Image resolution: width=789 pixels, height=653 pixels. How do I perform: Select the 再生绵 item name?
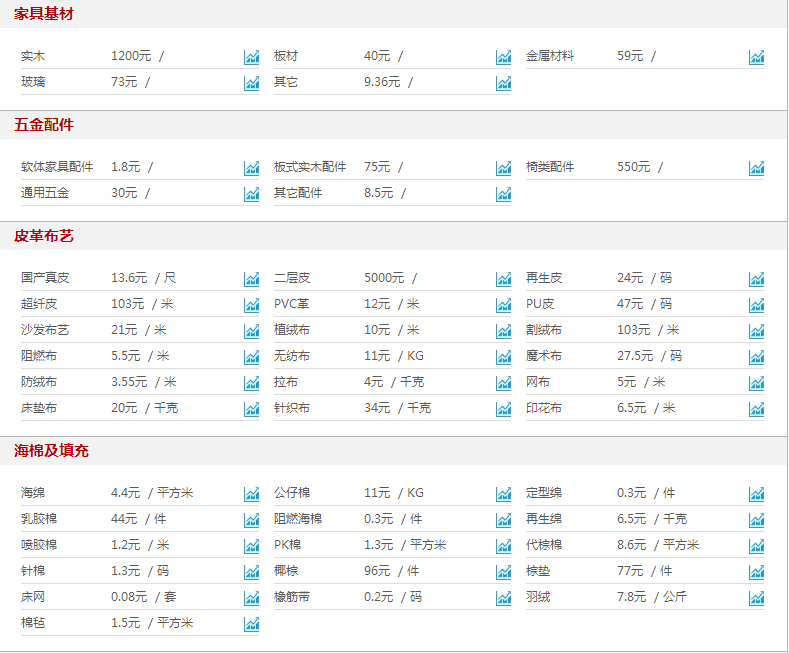pos(544,519)
